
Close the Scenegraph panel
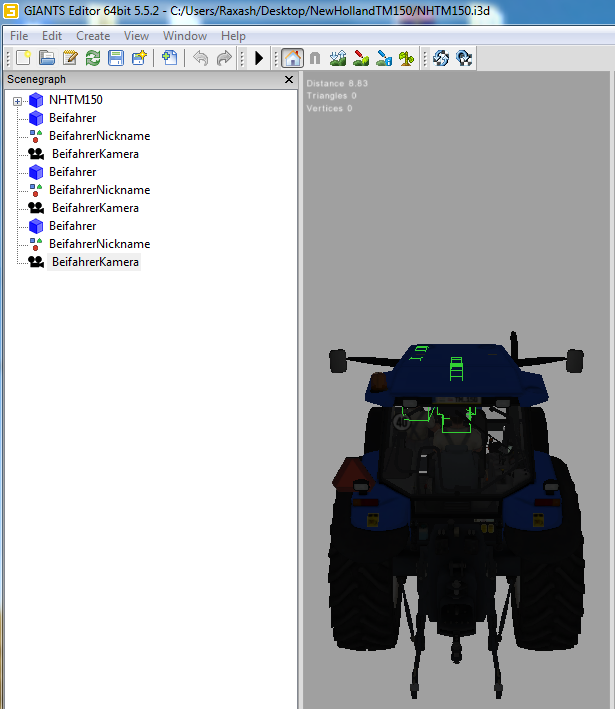[289, 80]
